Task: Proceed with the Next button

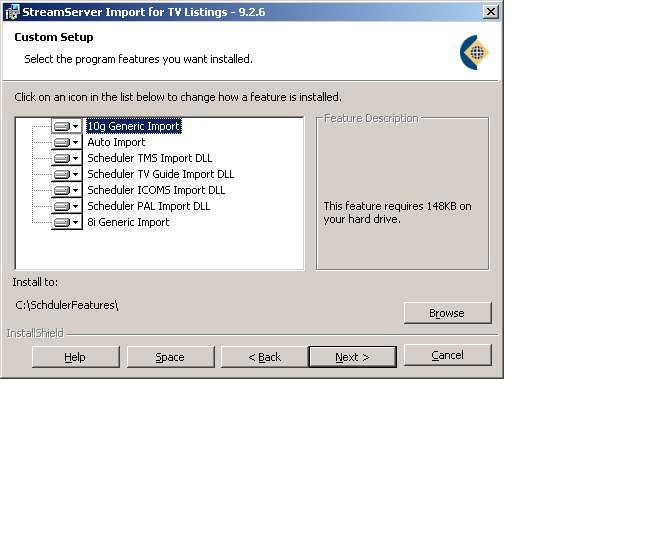Action: pyautogui.click(x=352, y=357)
